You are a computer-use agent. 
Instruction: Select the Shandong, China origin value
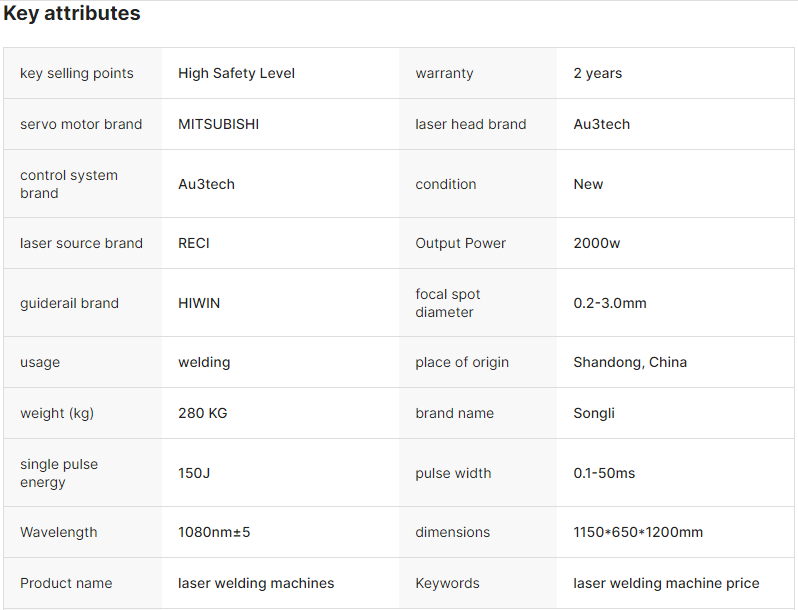(x=630, y=362)
